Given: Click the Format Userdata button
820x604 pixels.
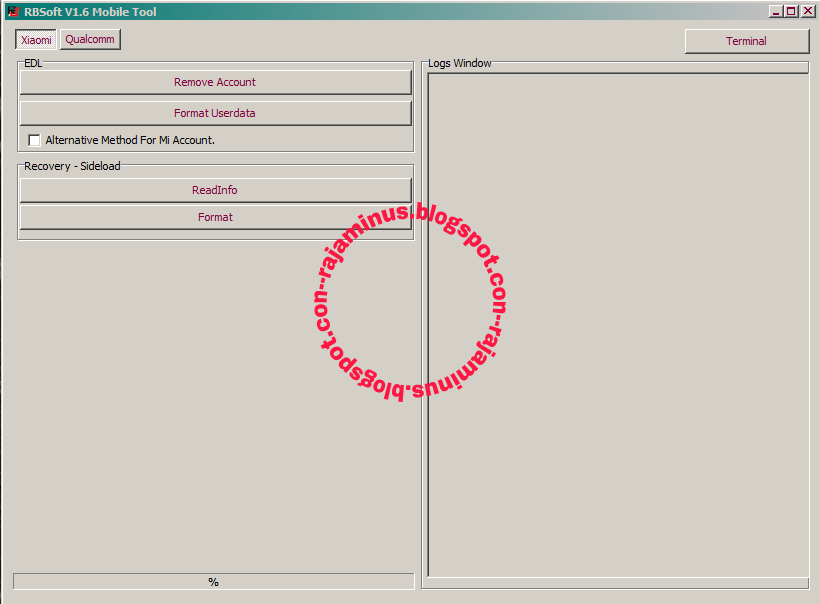Looking at the screenshot, I should tap(215, 113).
